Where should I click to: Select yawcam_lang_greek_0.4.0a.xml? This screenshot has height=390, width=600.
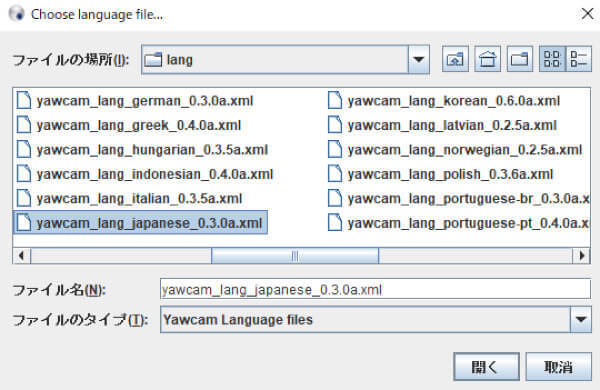tap(129, 126)
